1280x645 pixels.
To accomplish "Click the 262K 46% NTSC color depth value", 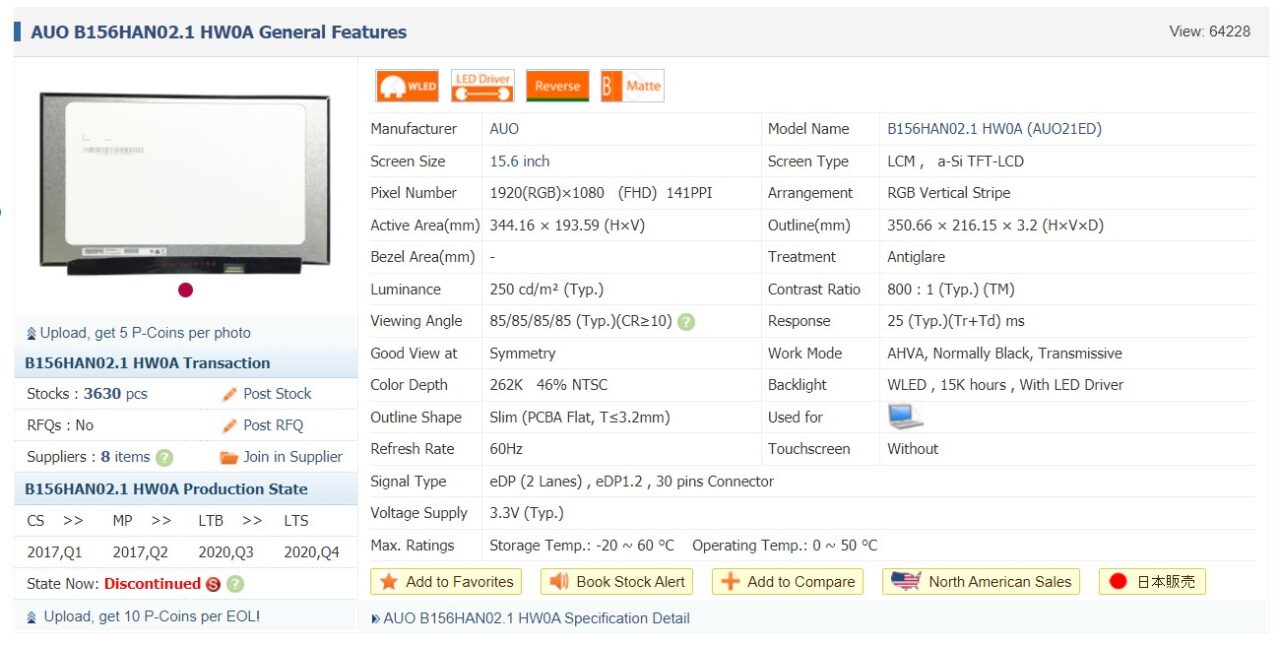I will point(548,385).
